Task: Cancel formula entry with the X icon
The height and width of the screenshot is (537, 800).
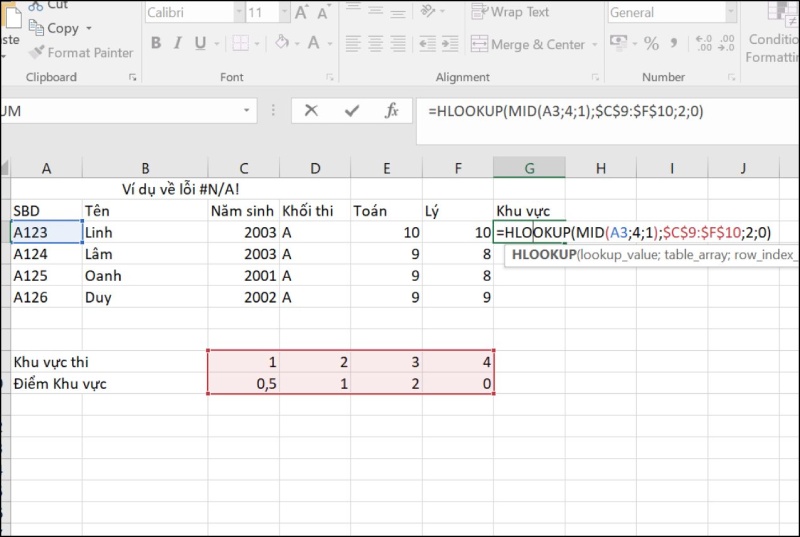Action: (311, 111)
